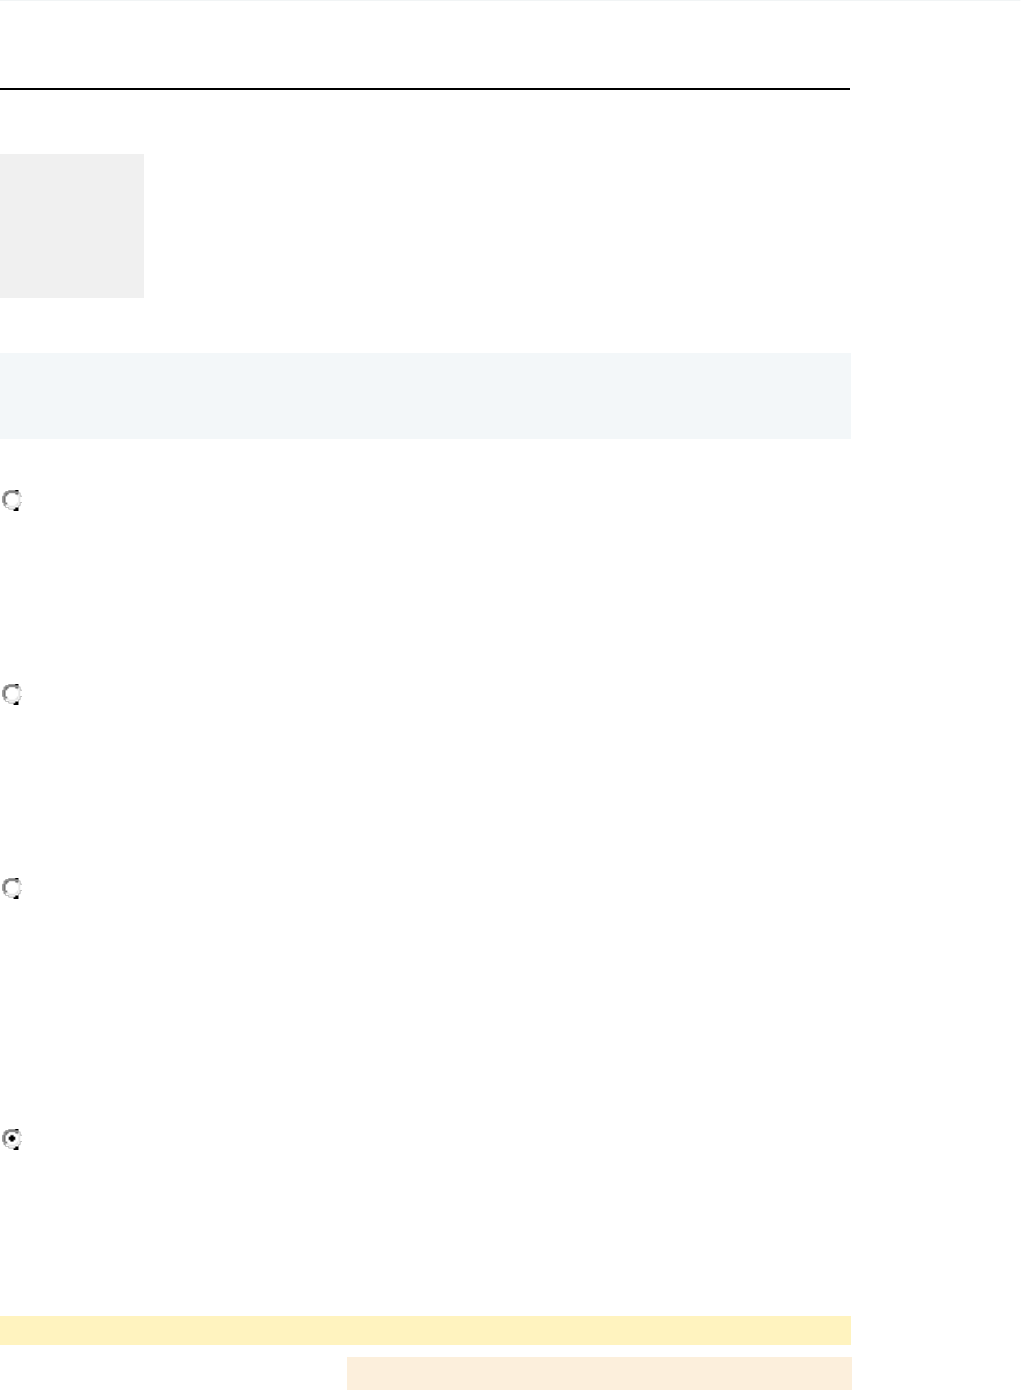Click the pale blue box below gray square
The image size is (1021, 1390).
[x=425, y=395]
